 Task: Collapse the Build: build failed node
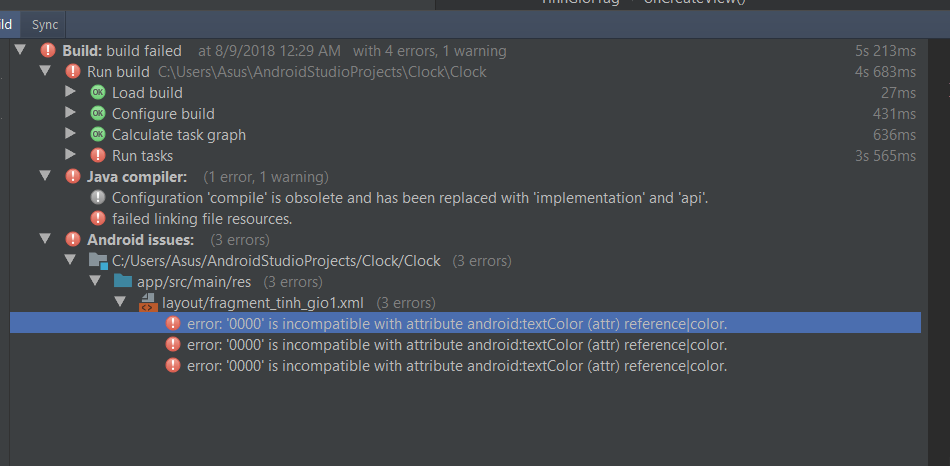click(20, 50)
